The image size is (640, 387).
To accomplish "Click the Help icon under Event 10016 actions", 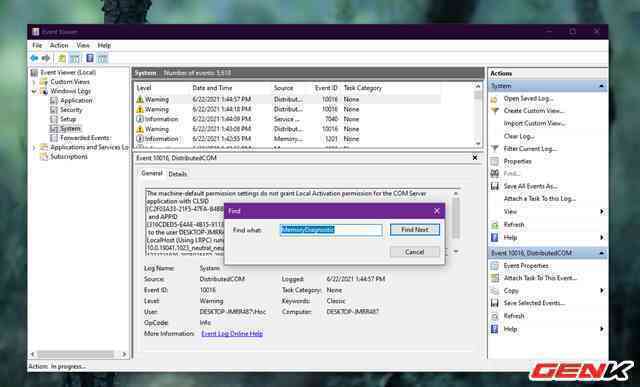I will click(x=494, y=329).
